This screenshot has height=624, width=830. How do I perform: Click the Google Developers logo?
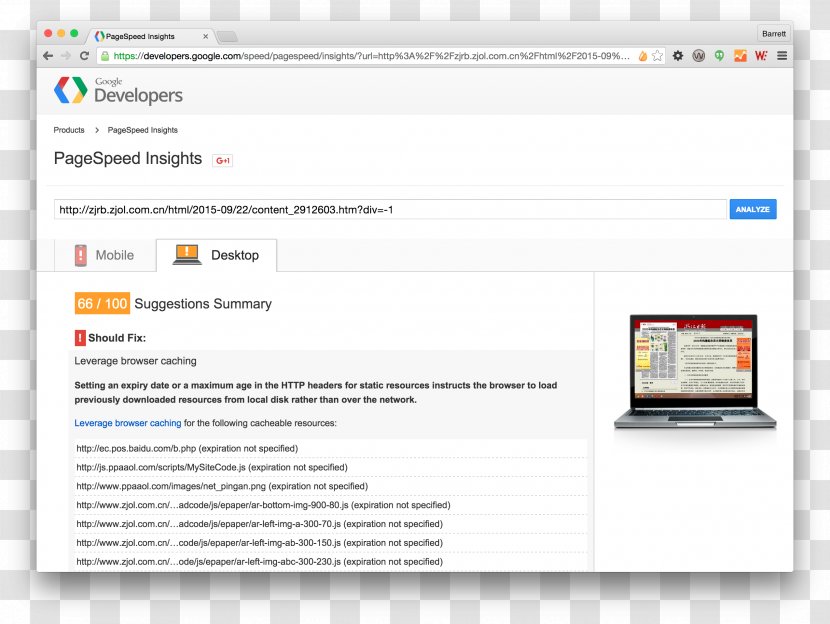coord(118,91)
